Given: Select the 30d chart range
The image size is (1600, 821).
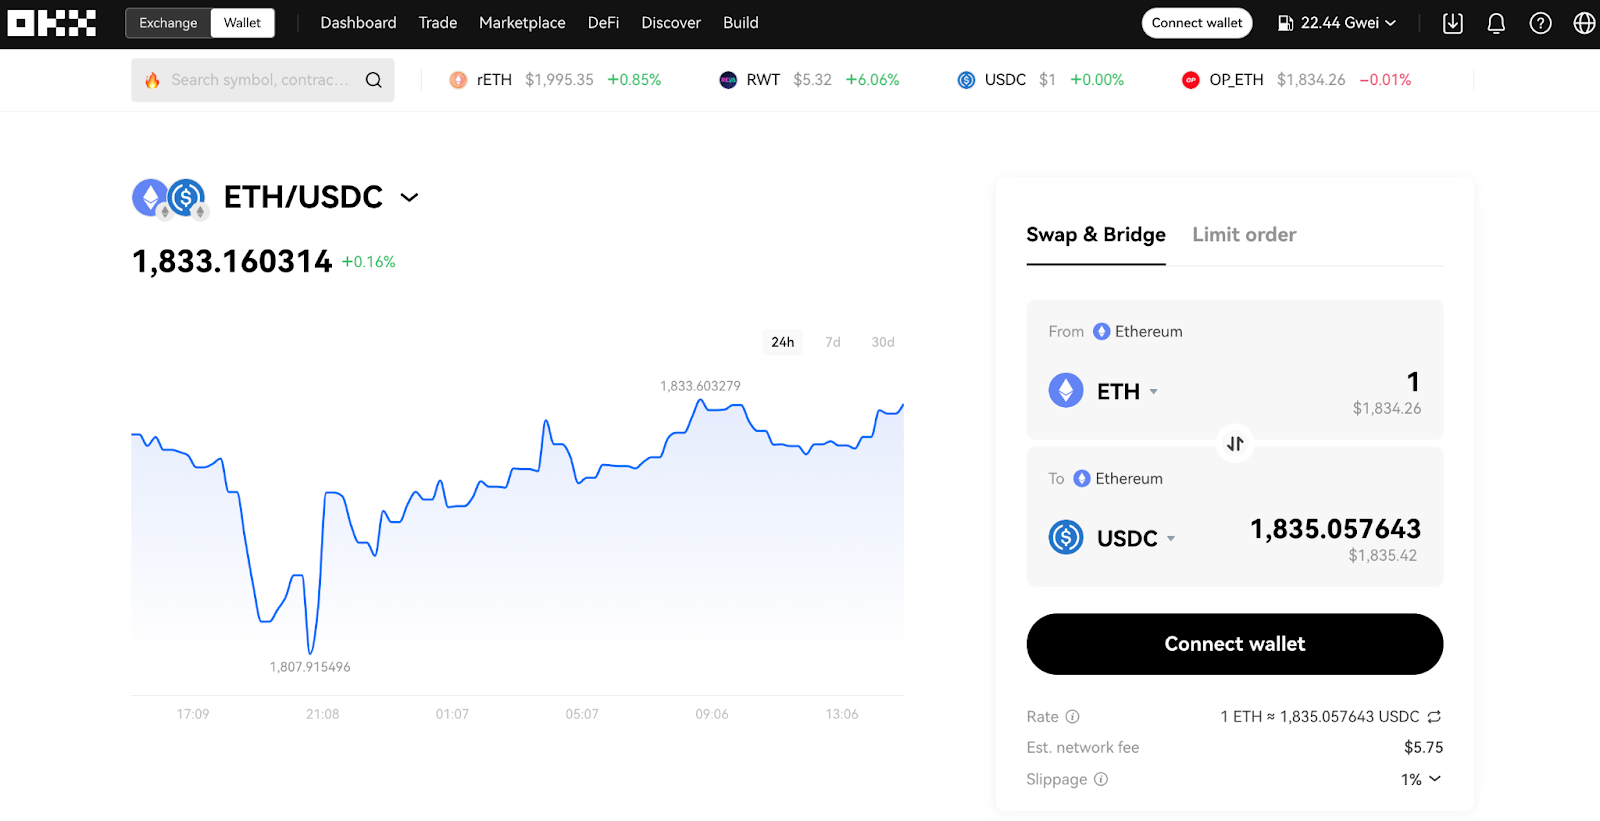Looking at the screenshot, I should coord(882,342).
